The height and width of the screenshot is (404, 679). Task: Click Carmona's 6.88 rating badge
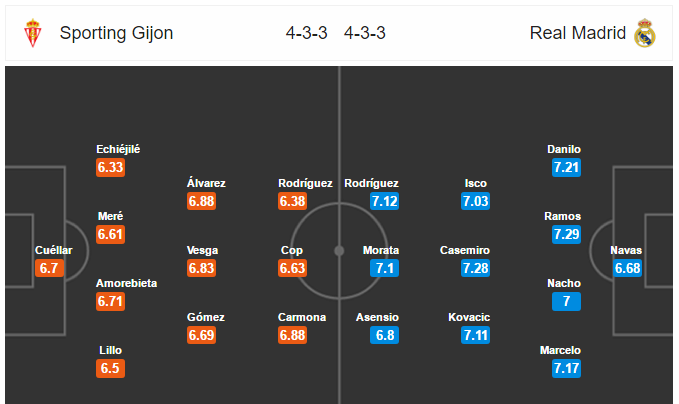click(292, 335)
